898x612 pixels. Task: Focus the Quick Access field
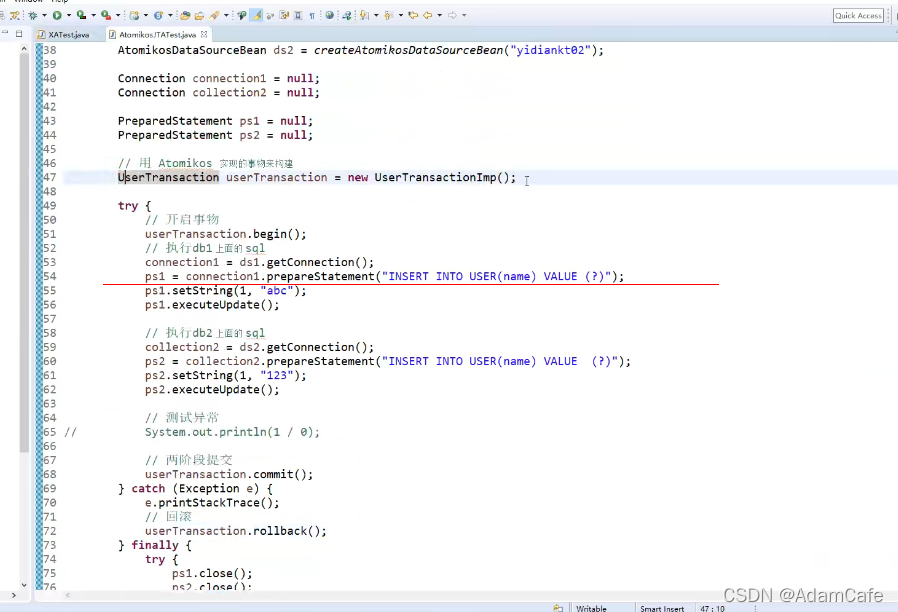pos(858,15)
